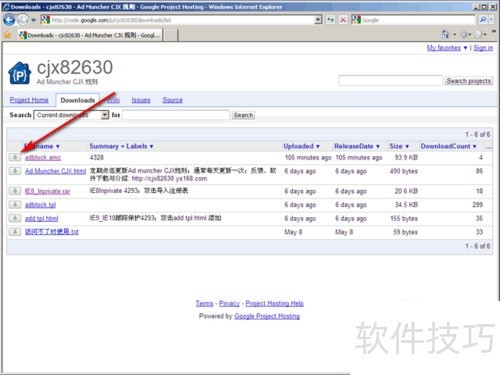Open the Project Home tab
Screen dimensions: 500x375
click(29, 100)
